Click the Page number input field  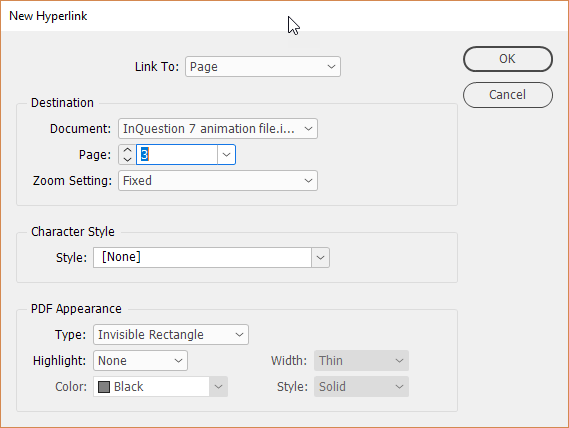177,155
